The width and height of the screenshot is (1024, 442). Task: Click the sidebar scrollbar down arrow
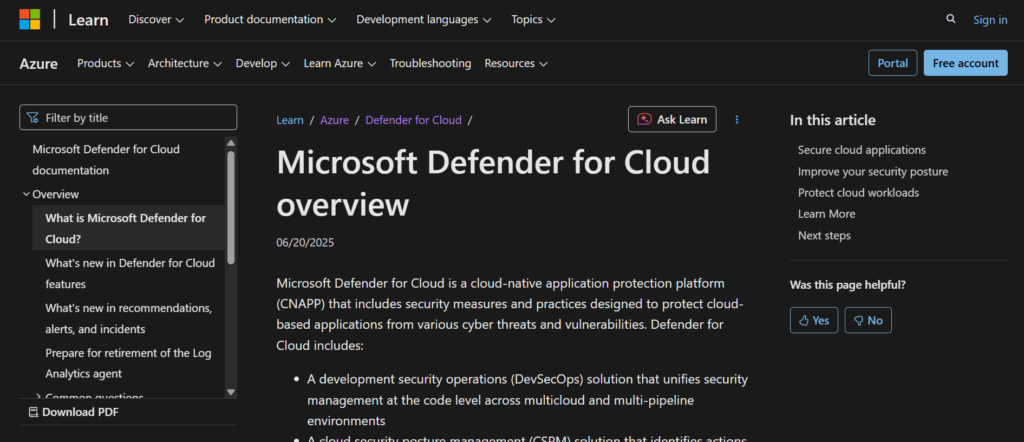(x=231, y=392)
